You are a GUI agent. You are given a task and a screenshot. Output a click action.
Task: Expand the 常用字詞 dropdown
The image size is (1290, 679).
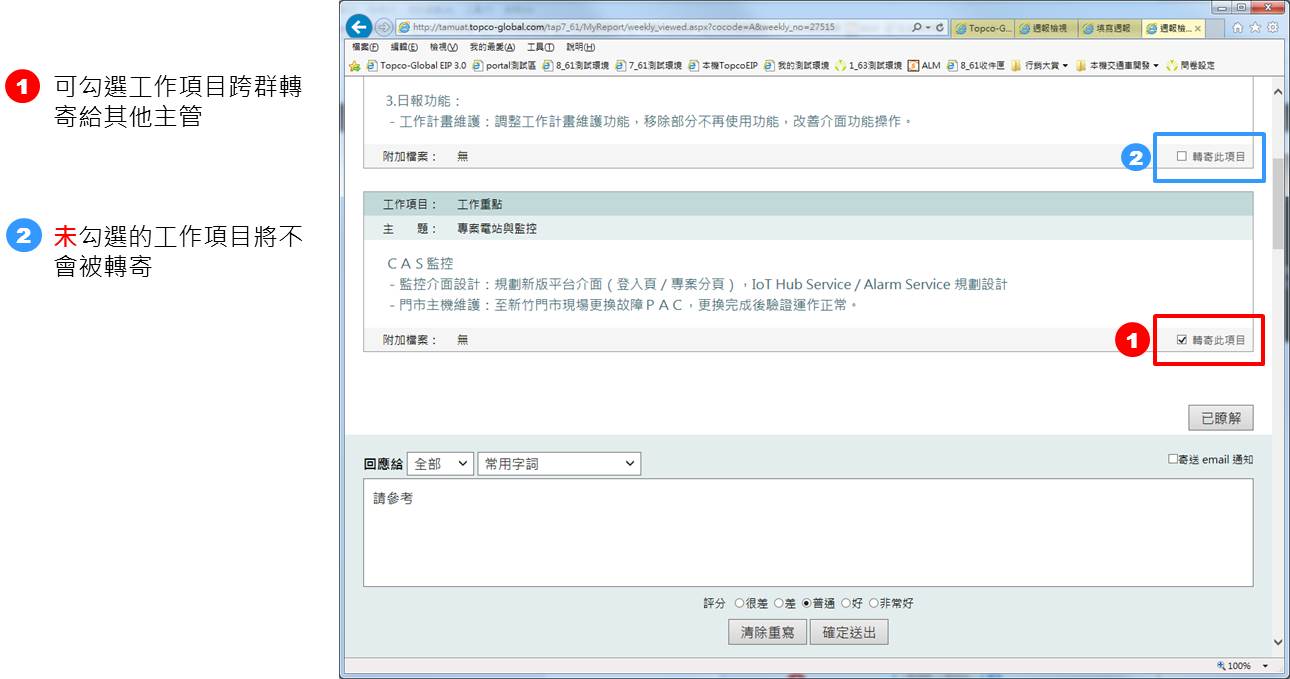coord(559,464)
